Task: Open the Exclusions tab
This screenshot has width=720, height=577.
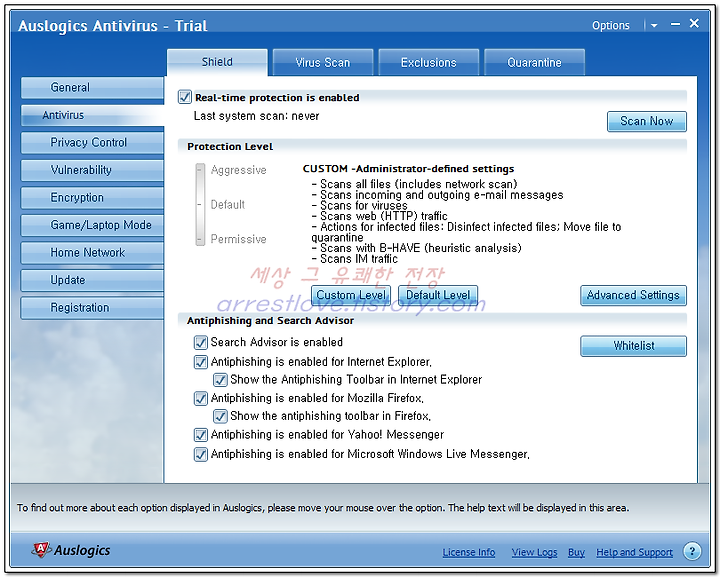Action: 428,62
